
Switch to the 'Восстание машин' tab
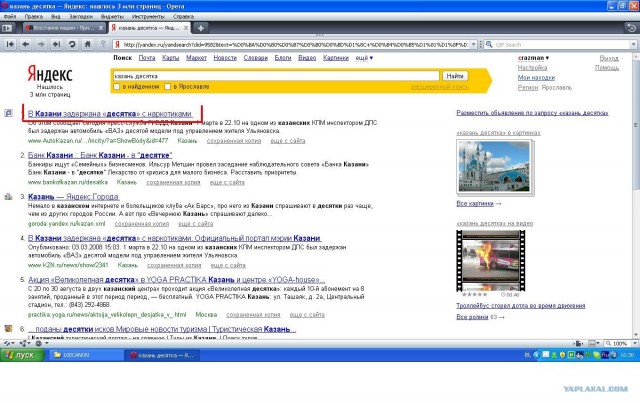(64, 28)
